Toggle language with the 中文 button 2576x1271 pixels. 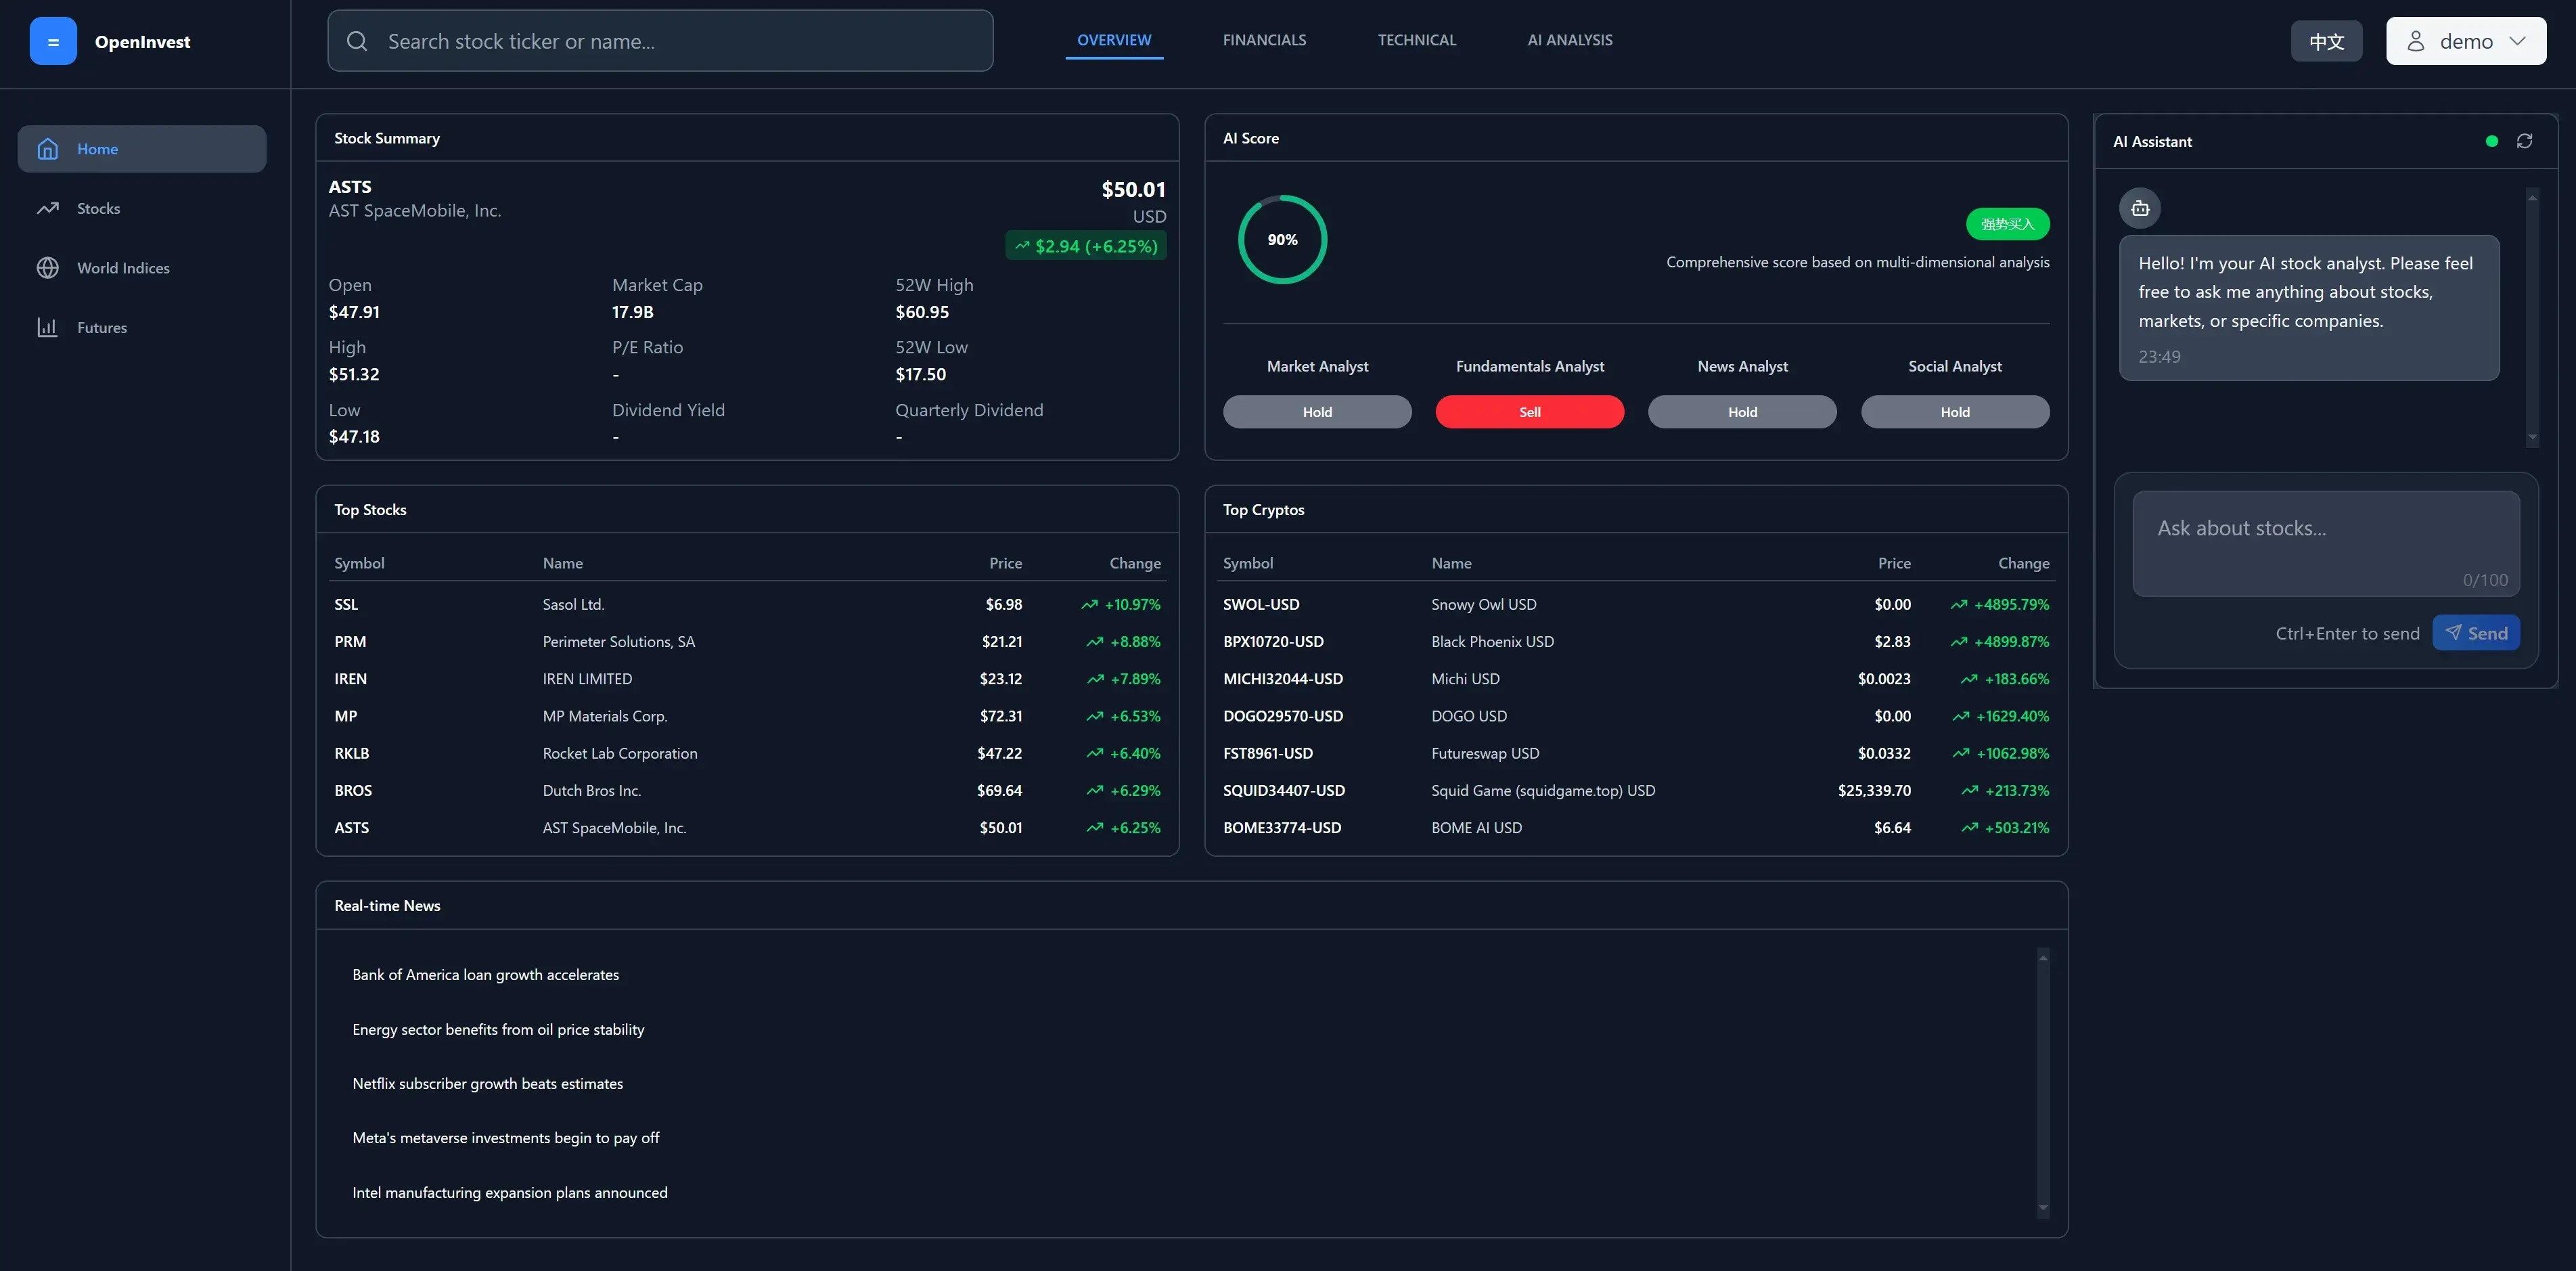click(2326, 41)
